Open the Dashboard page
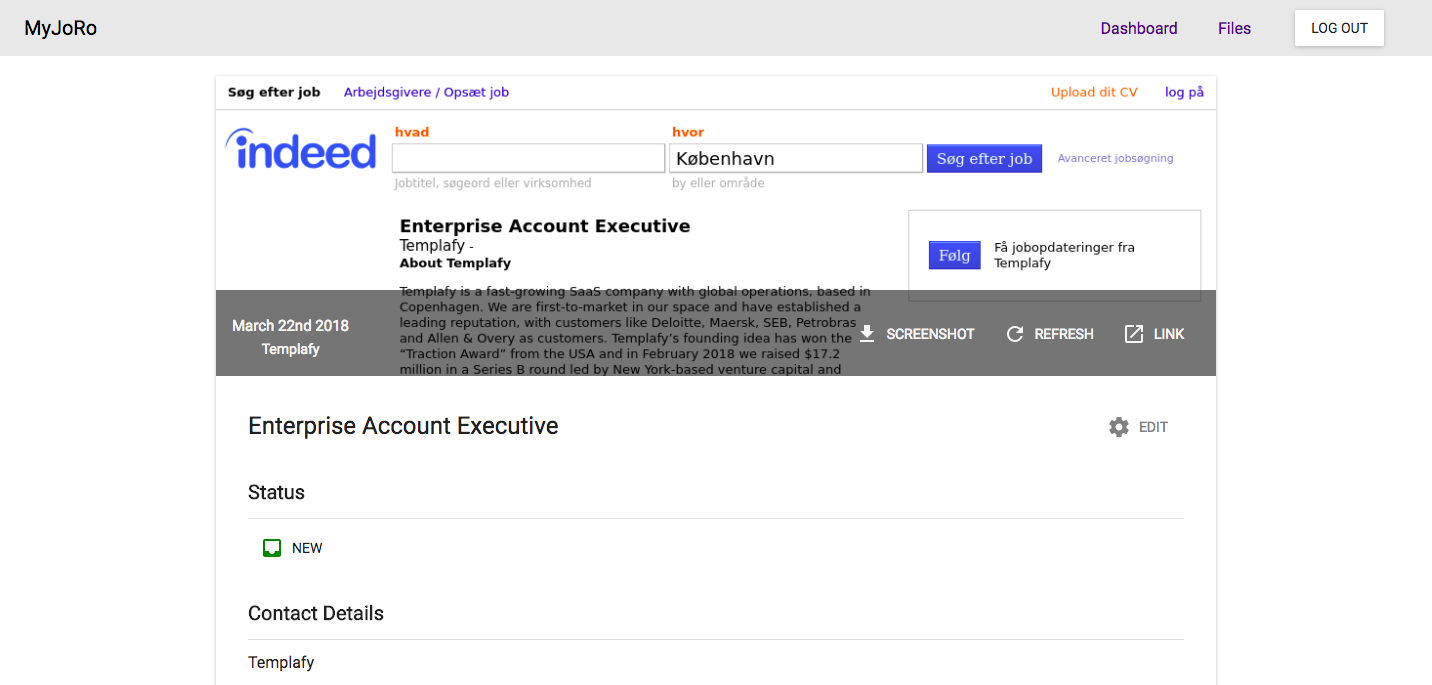The height and width of the screenshot is (685, 1432). [x=1139, y=28]
